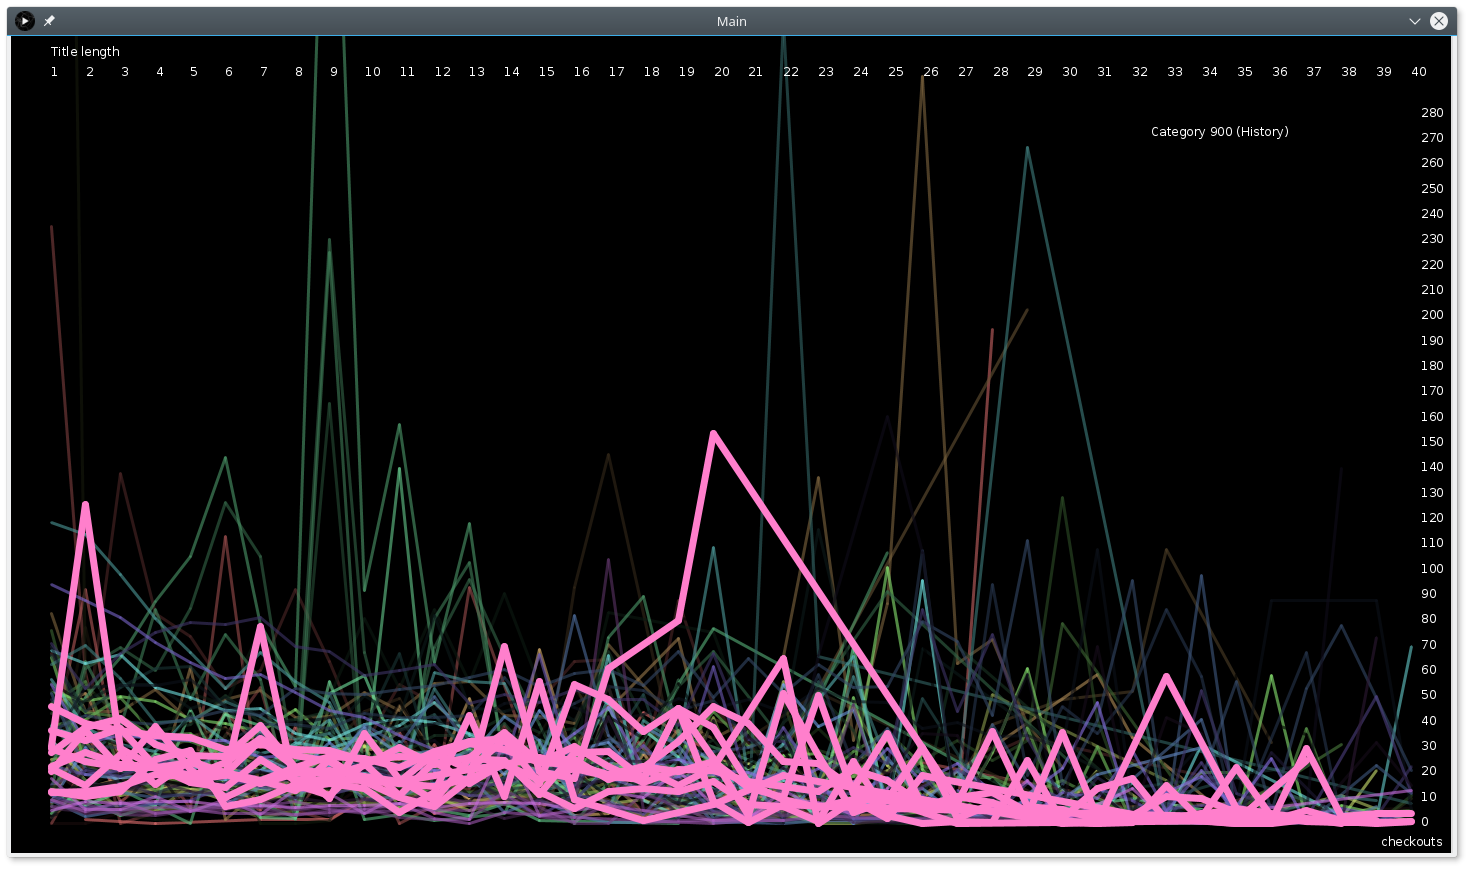Toggle the pin window icon

[49, 21]
